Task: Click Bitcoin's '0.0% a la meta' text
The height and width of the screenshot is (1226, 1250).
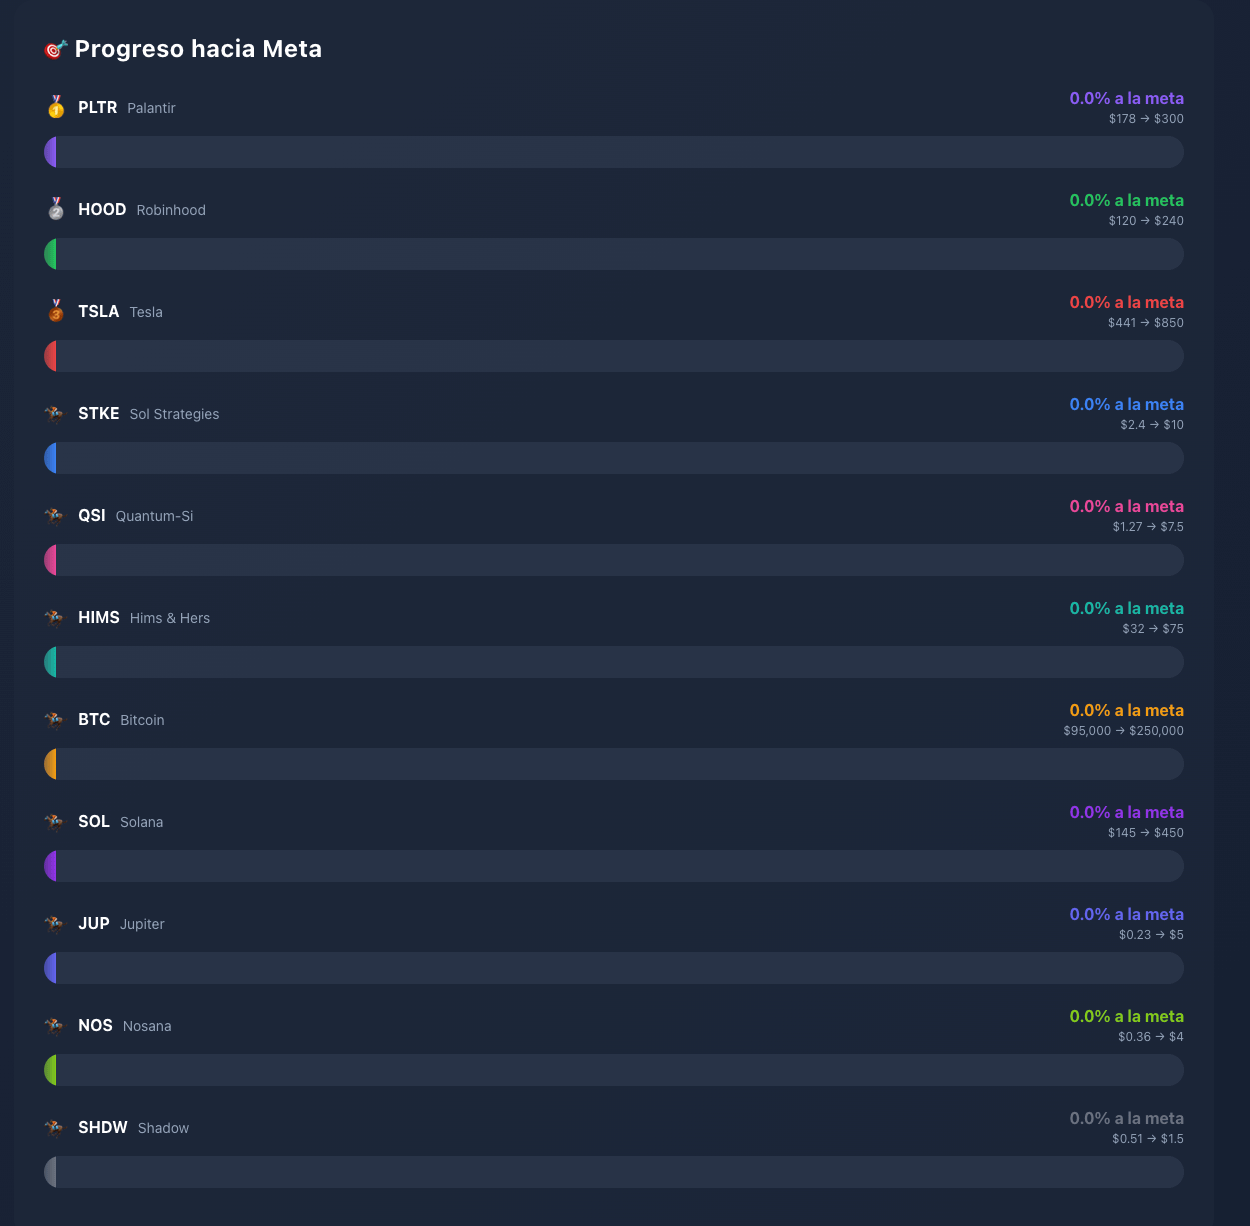Action: click(1127, 710)
